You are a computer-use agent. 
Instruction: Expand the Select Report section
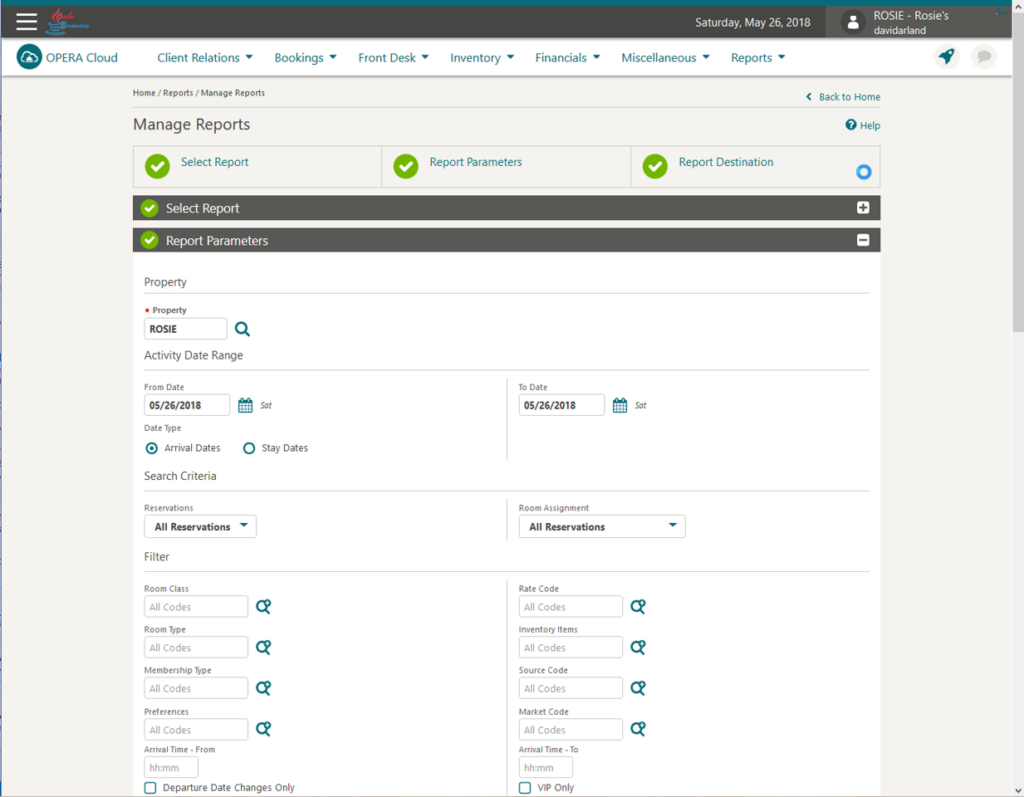click(x=863, y=208)
